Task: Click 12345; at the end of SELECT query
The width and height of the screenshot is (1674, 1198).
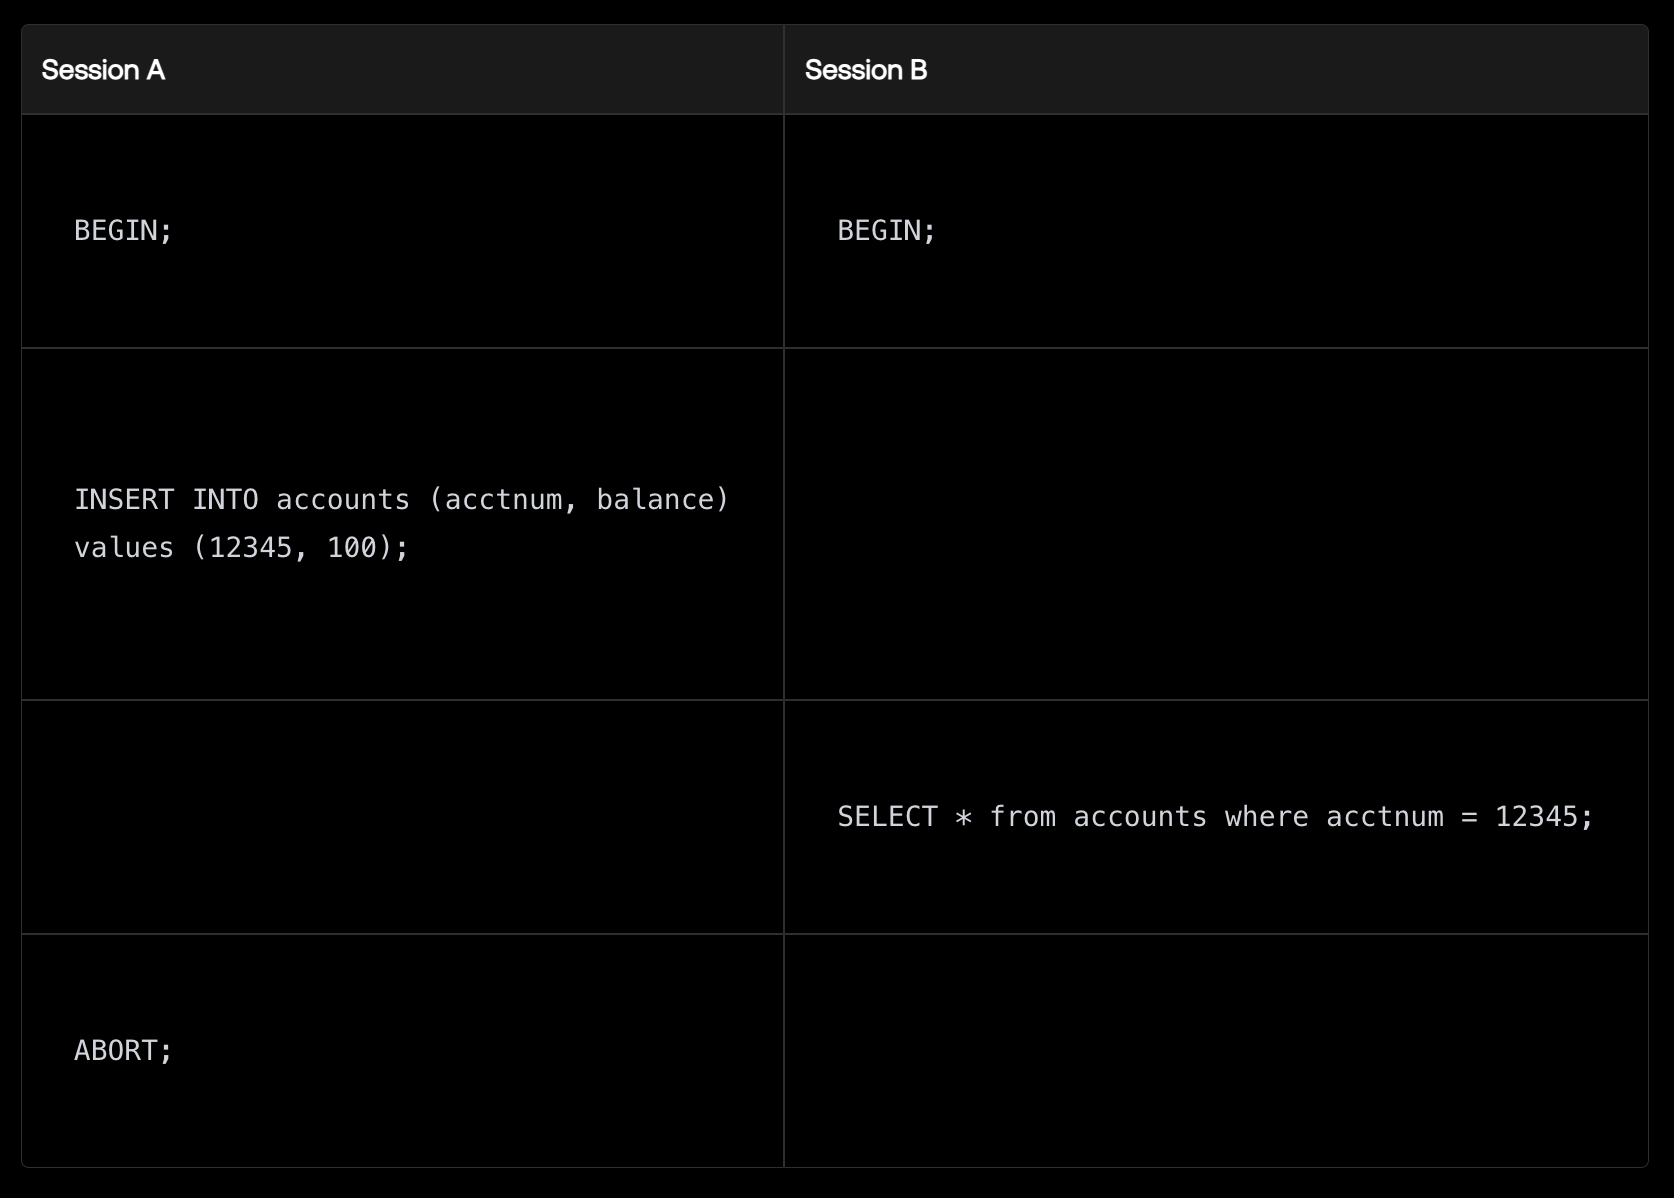Action: pos(1543,817)
